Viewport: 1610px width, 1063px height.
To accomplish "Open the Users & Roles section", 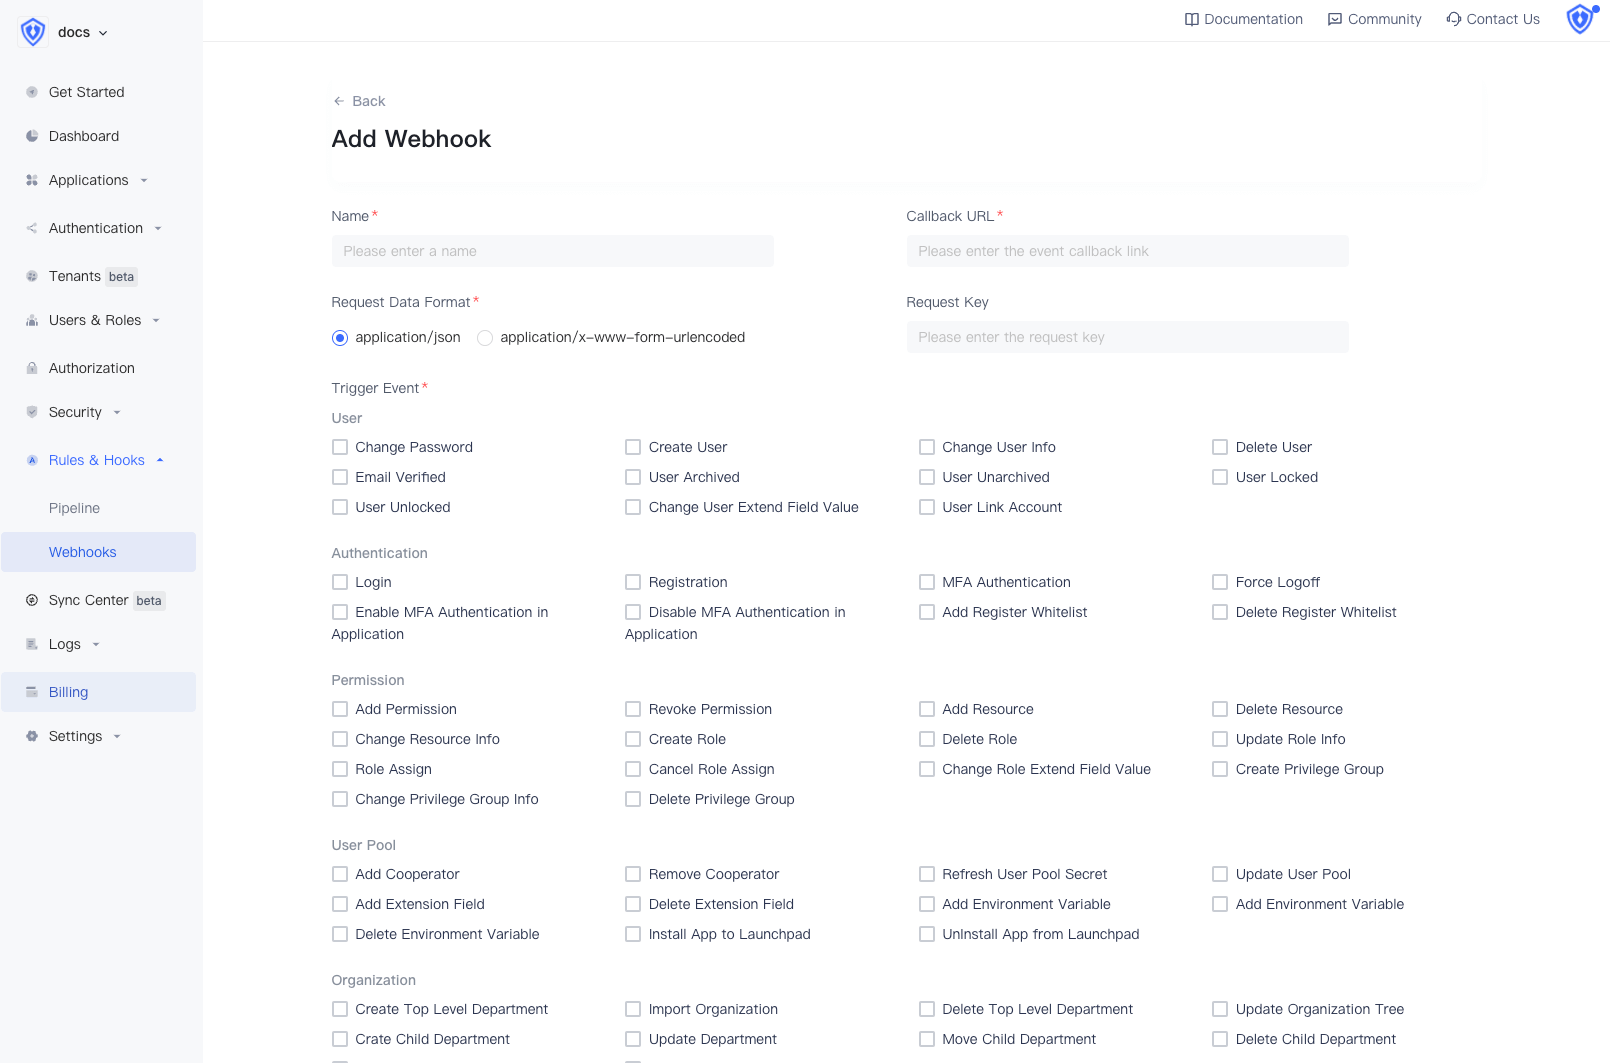I will (92, 320).
